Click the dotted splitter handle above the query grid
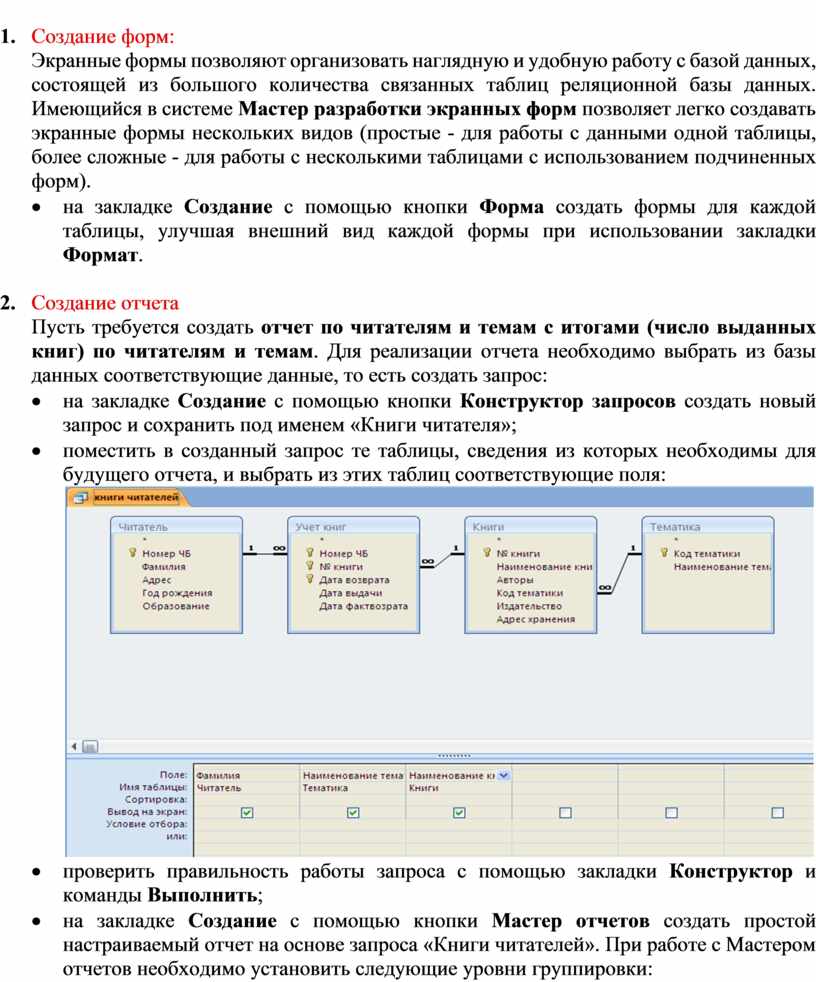Screen dimensions: 816x982 click(453, 755)
